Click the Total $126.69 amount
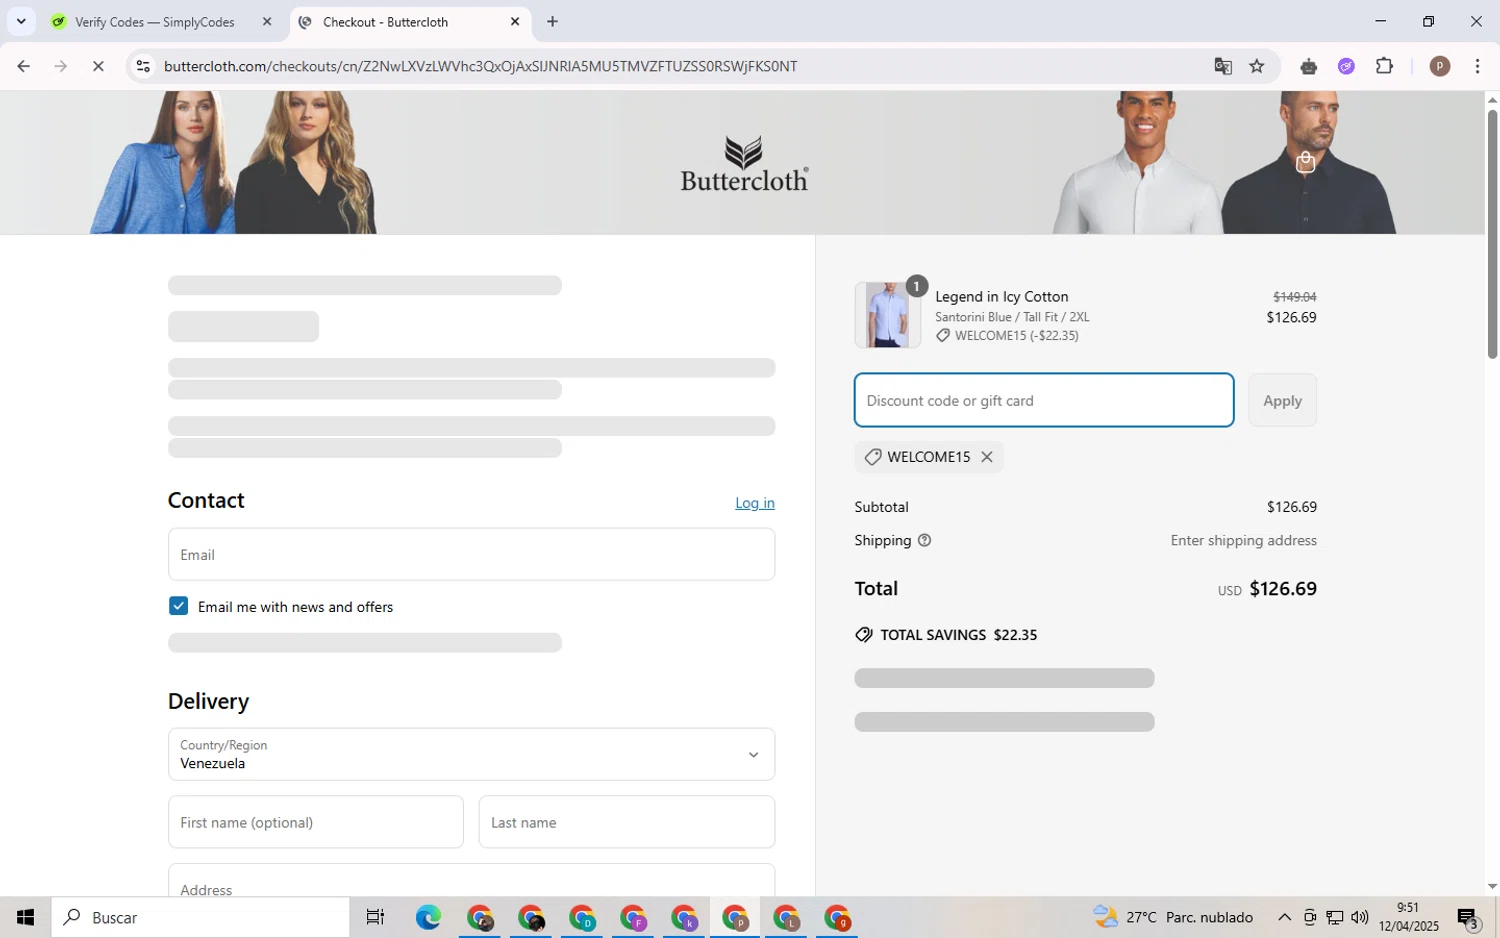This screenshot has height=938, width=1500. pyautogui.click(x=1283, y=589)
